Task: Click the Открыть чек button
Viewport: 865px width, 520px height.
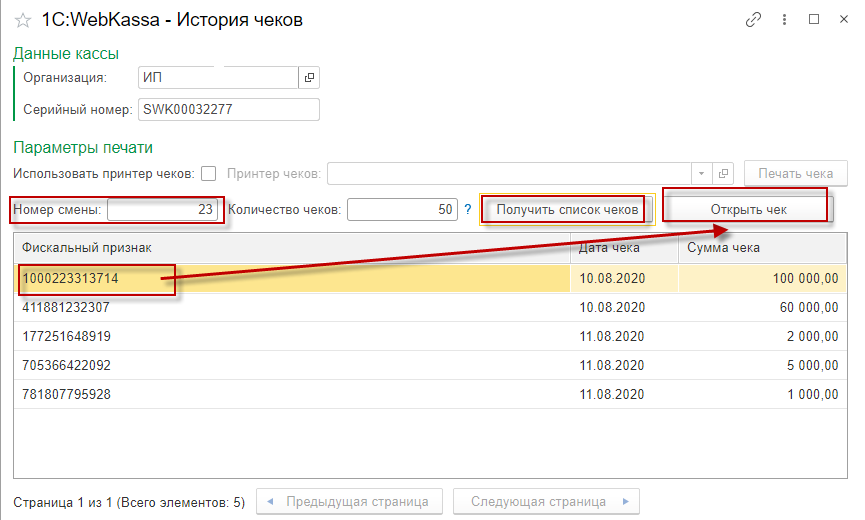Action: click(x=748, y=210)
